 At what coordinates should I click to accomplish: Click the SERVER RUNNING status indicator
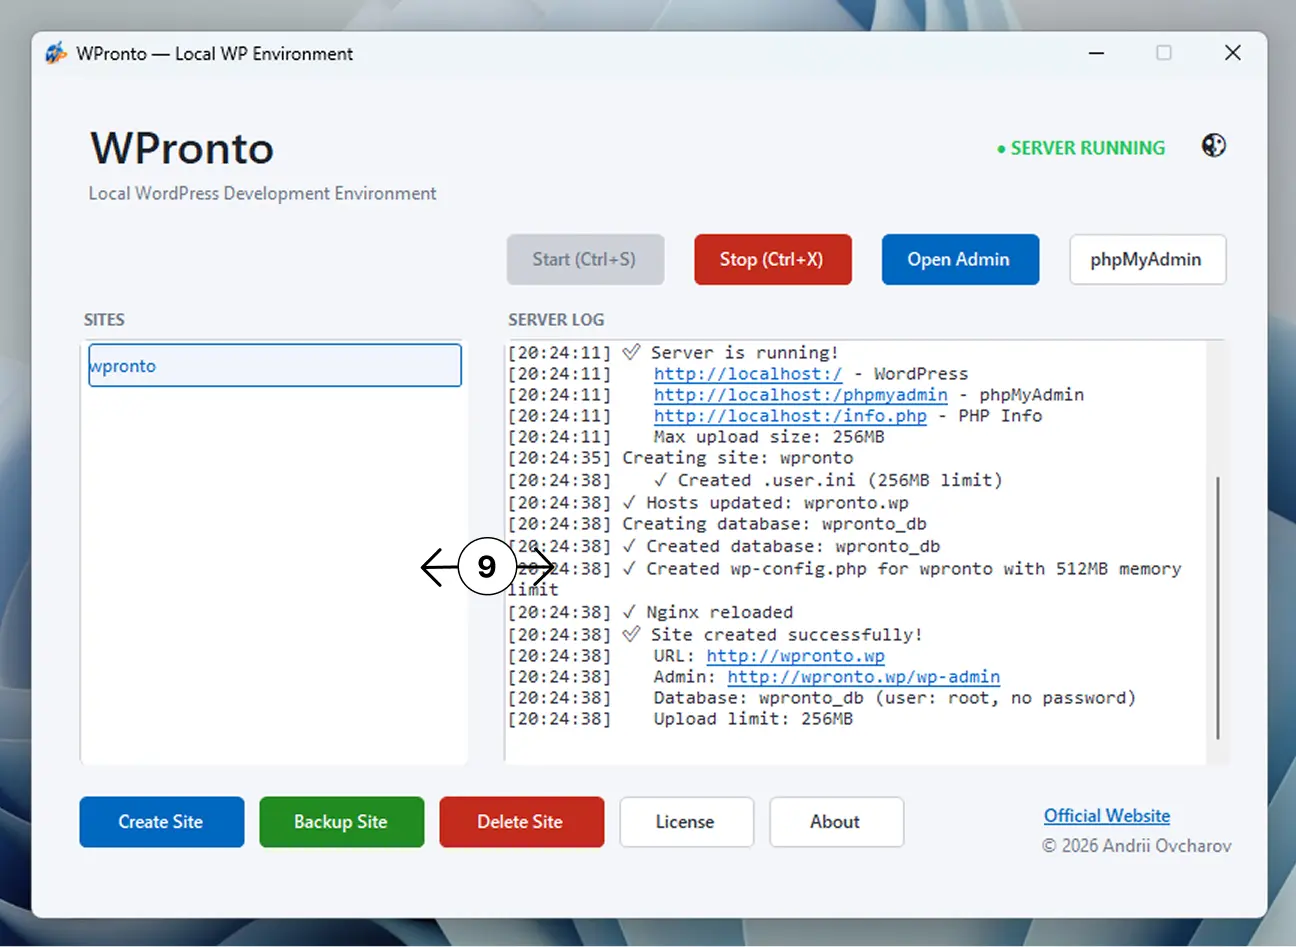[1081, 148]
